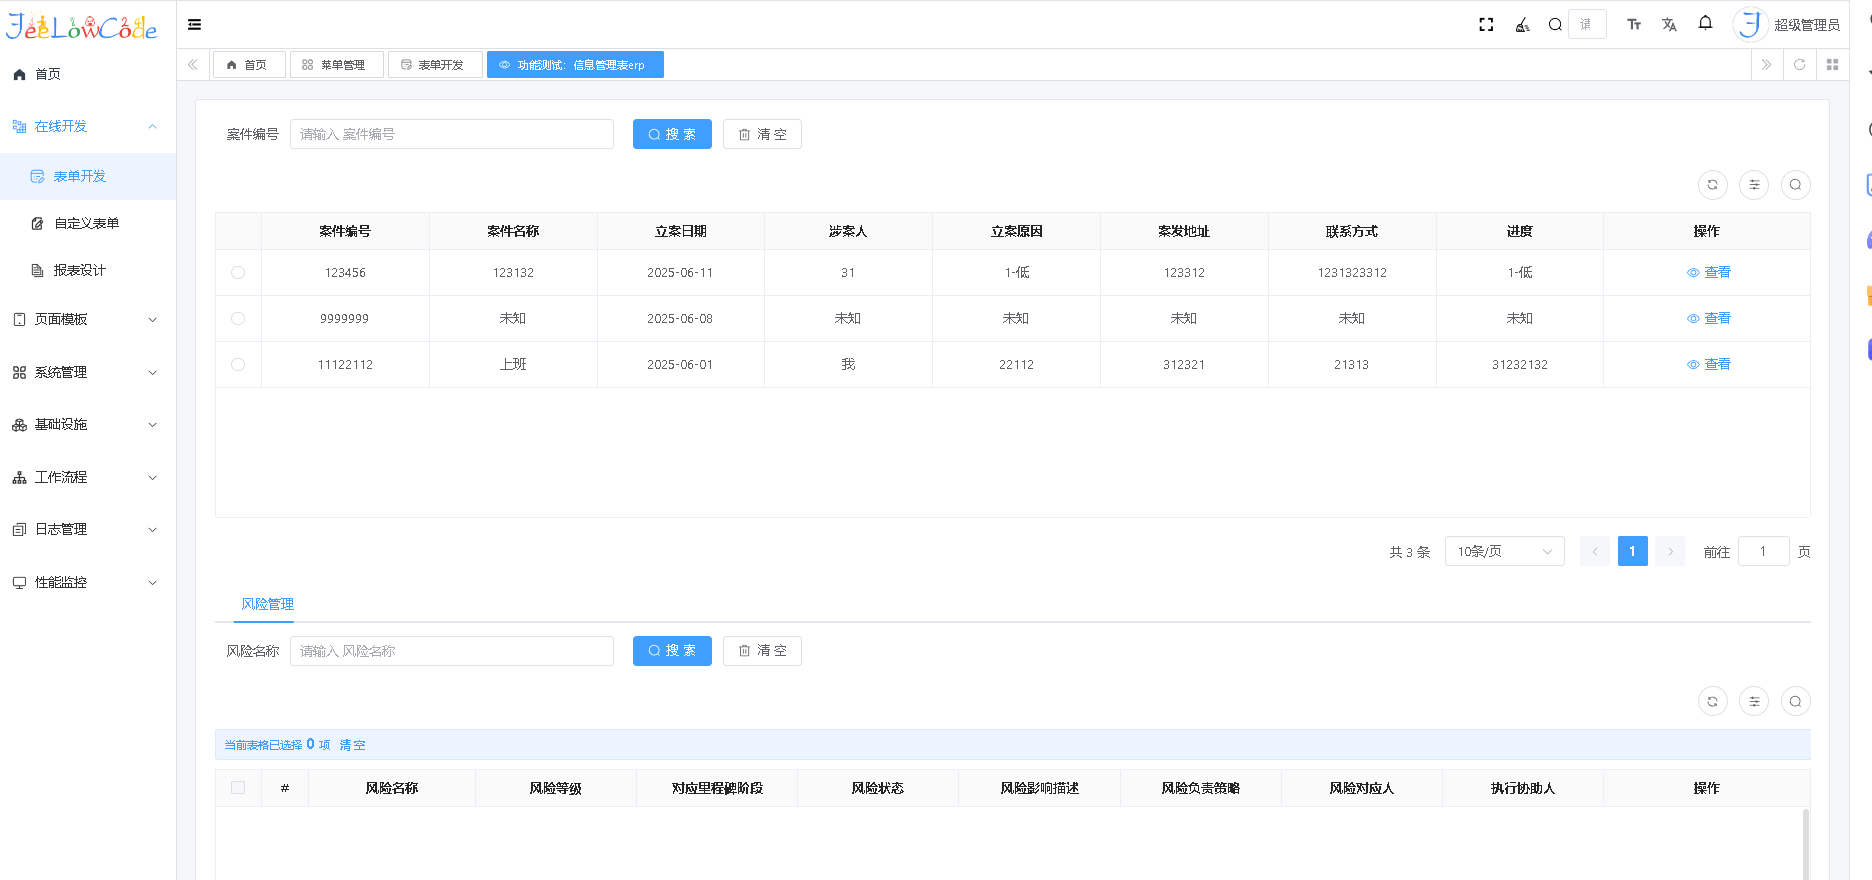Open the notifications bell icon
Screen dimensions: 1872x880
pyautogui.click(x=1705, y=23)
